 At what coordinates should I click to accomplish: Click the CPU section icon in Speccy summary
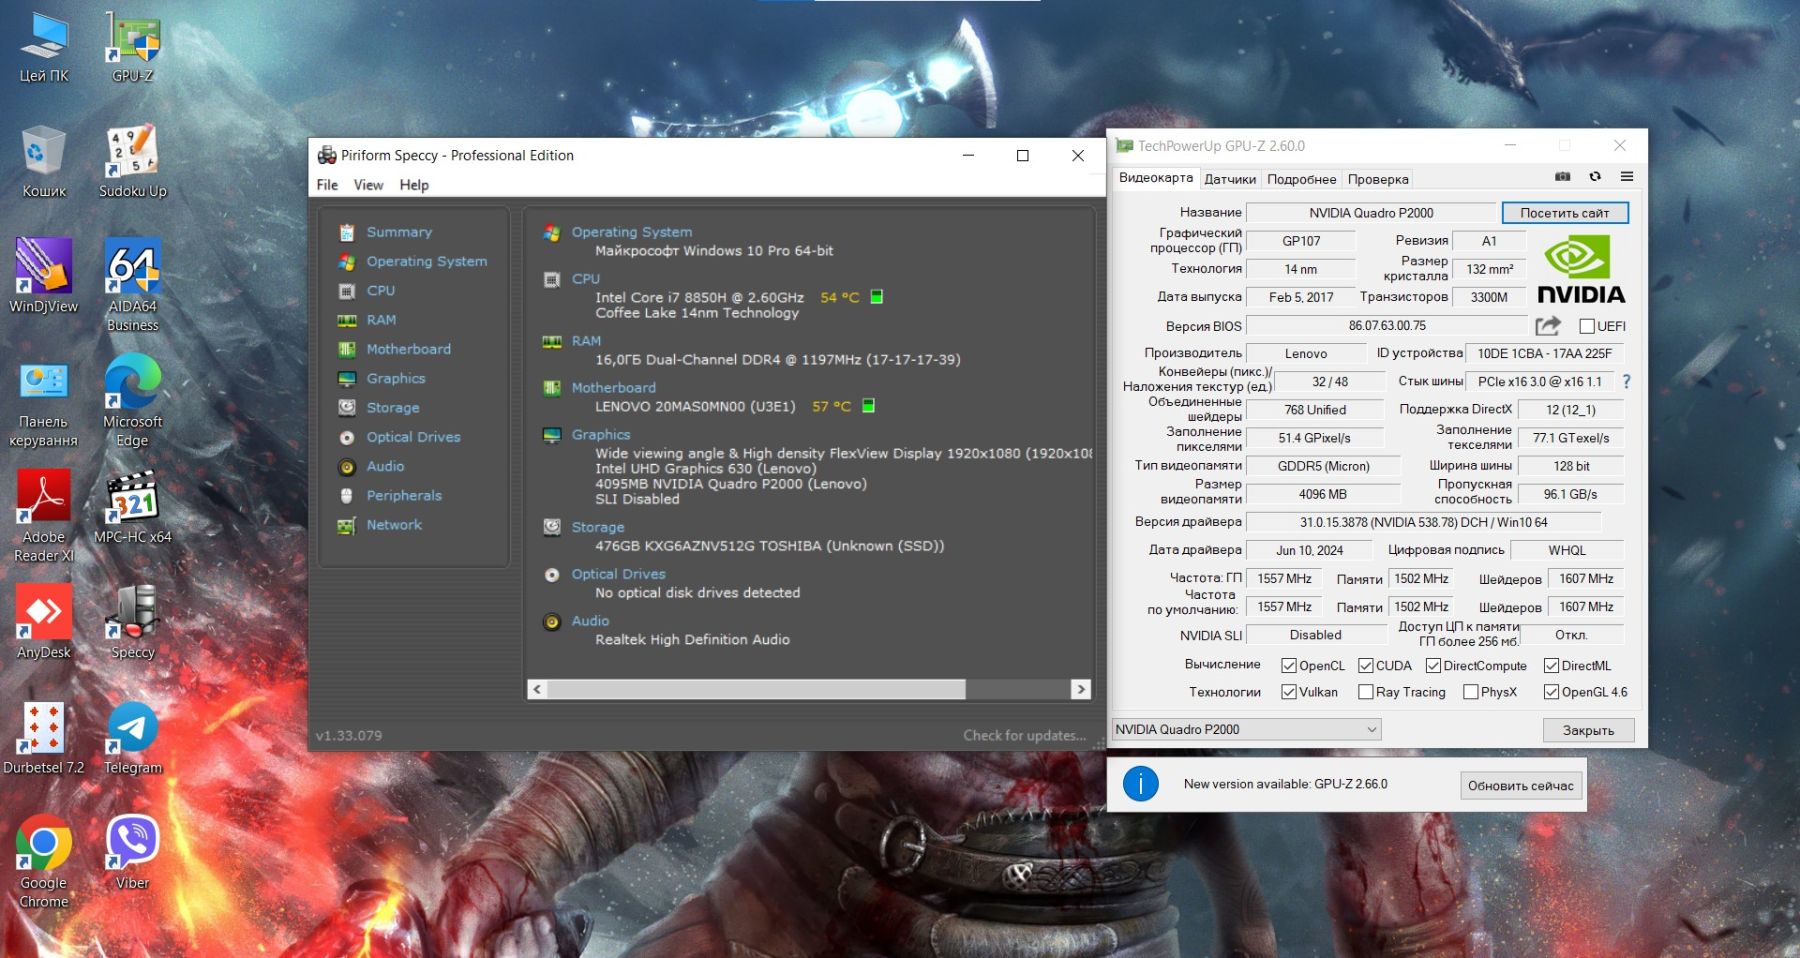tap(551, 280)
